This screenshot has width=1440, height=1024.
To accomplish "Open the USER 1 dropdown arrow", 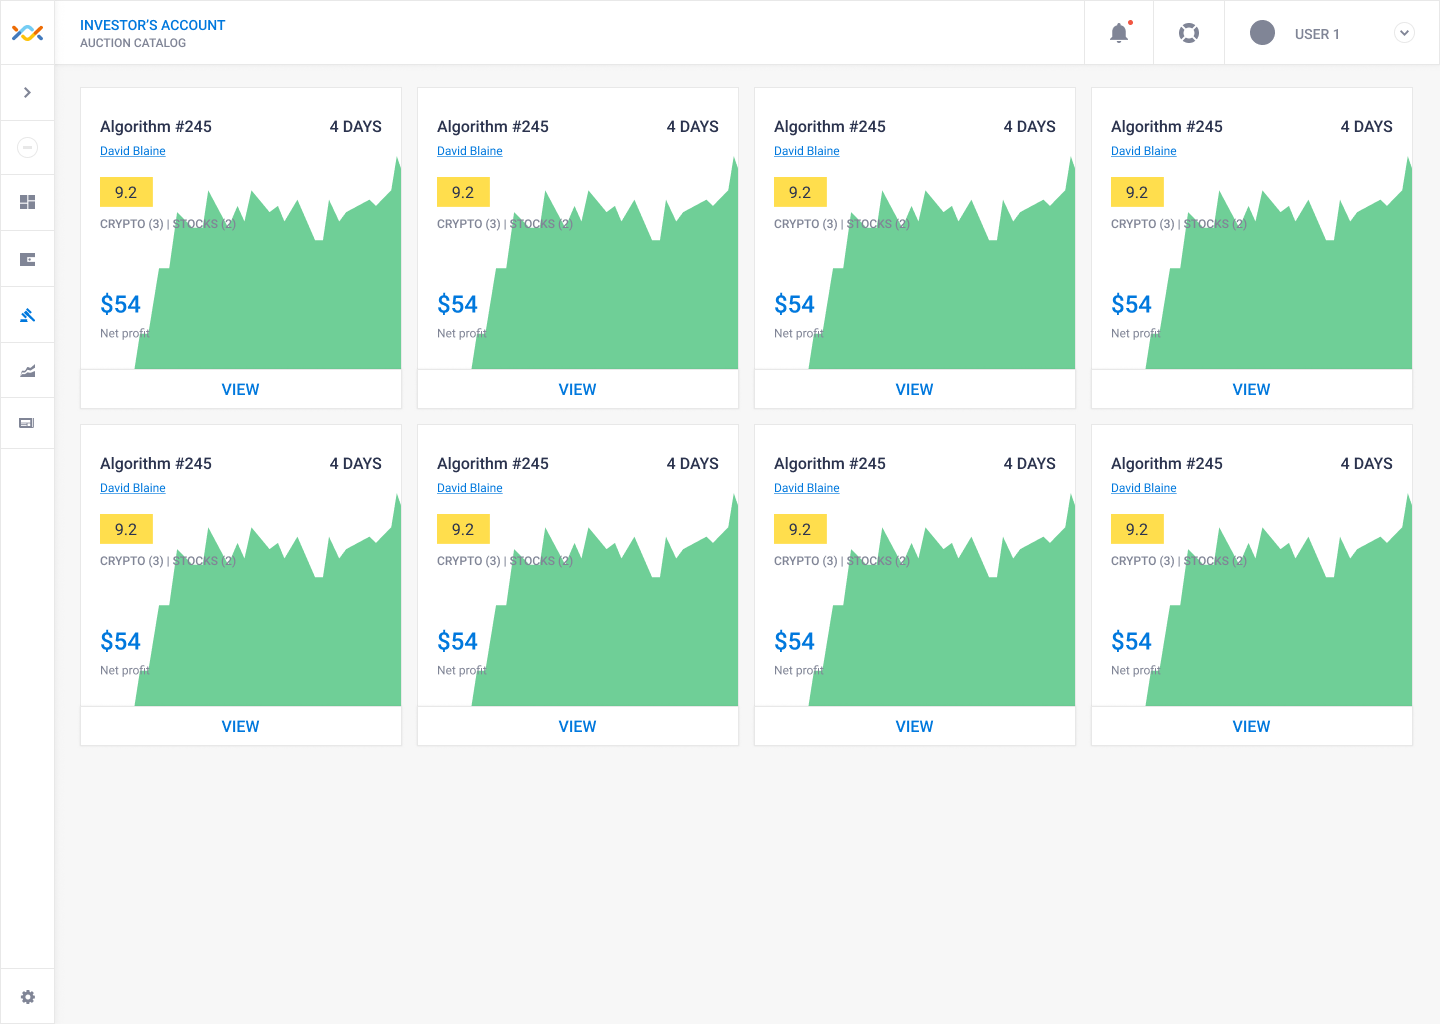I will [1404, 33].
